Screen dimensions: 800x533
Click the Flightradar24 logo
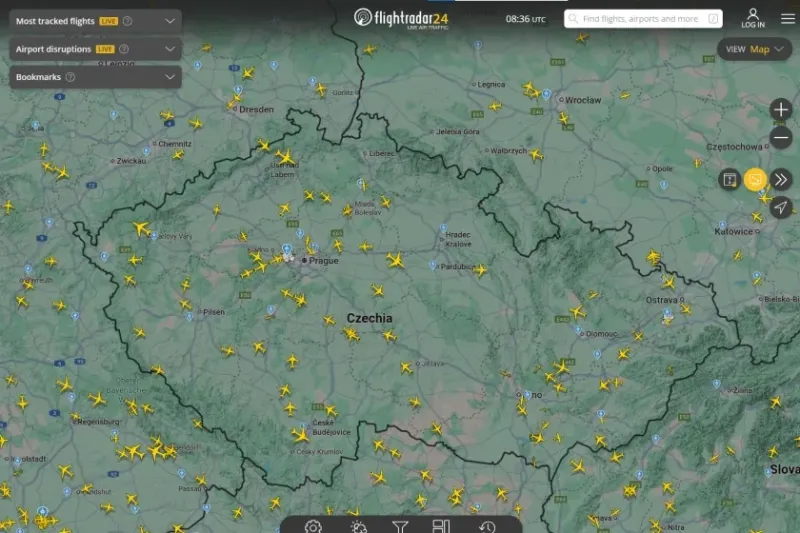click(401, 19)
